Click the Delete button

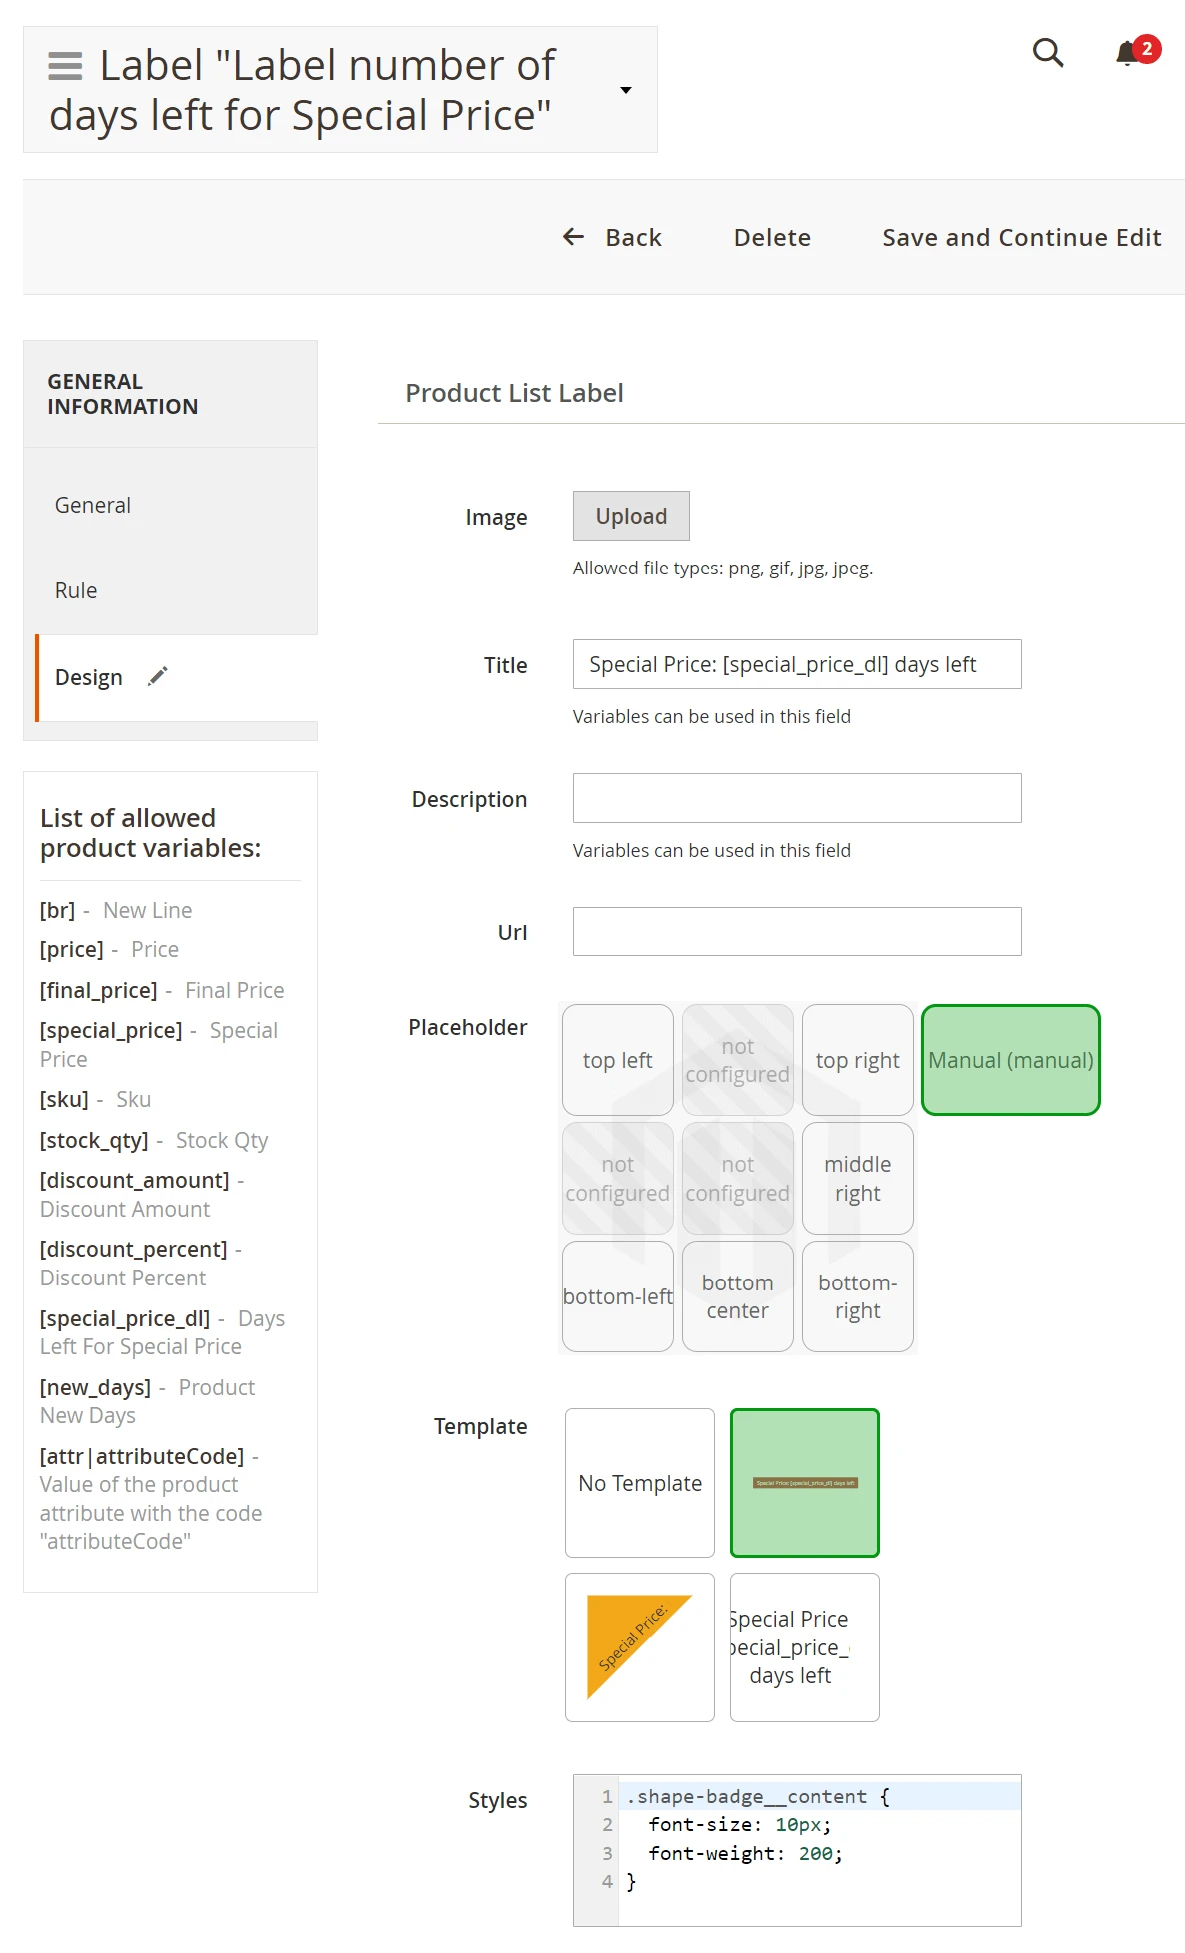[x=772, y=237]
